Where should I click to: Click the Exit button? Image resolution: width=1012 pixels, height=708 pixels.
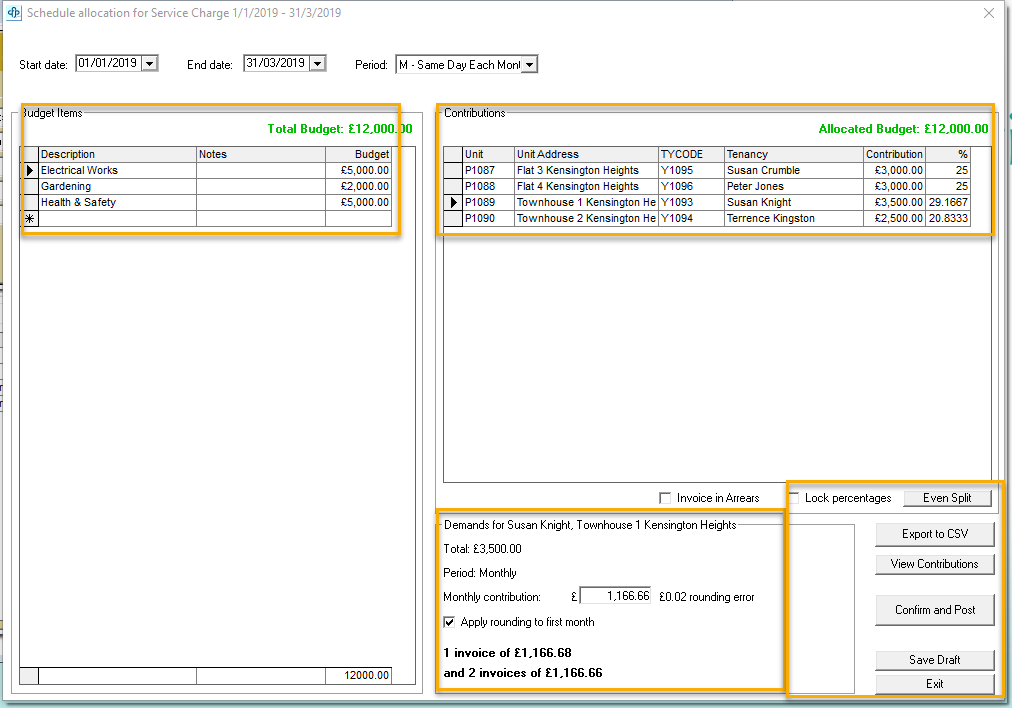pos(935,683)
